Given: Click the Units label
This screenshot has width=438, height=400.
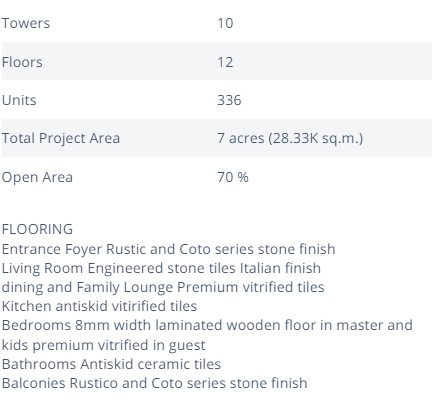Looking at the screenshot, I should click(19, 100).
